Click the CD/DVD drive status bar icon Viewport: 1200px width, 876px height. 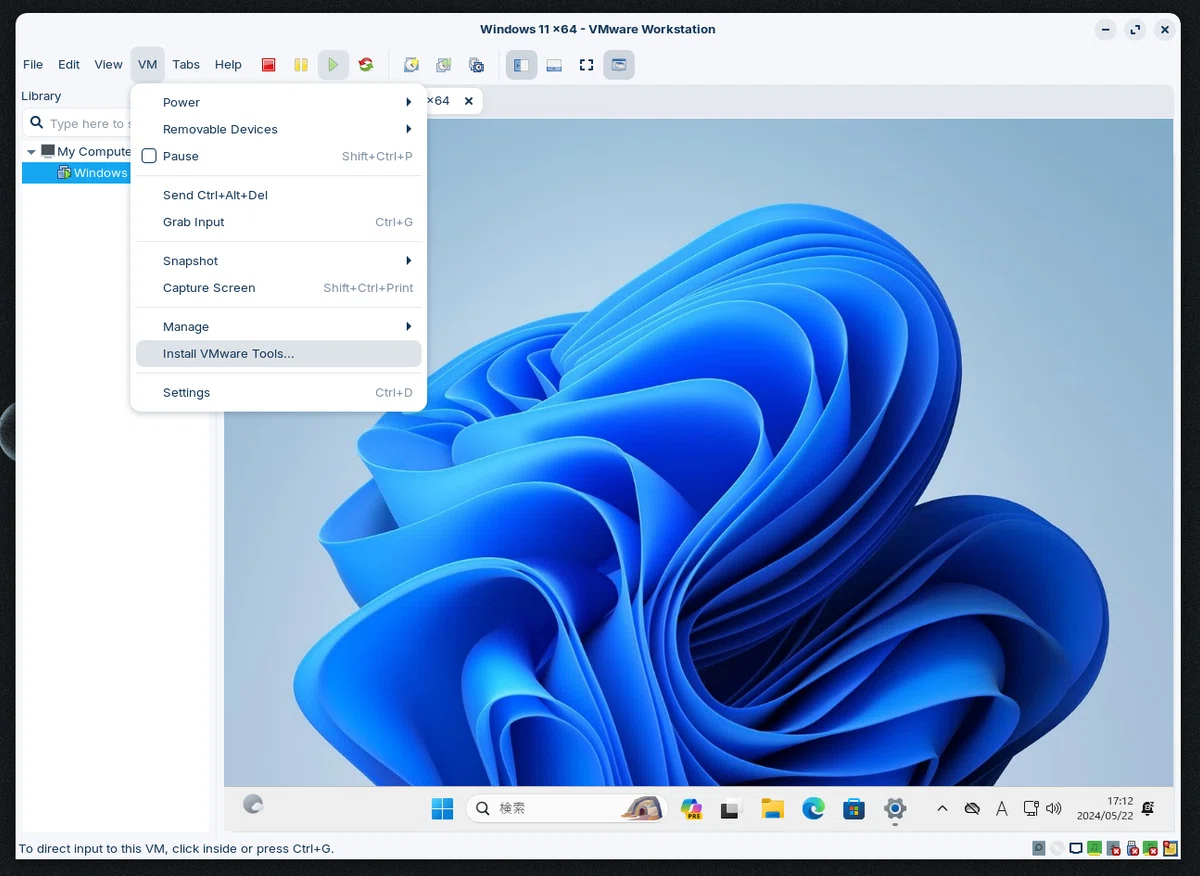tap(1057, 848)
